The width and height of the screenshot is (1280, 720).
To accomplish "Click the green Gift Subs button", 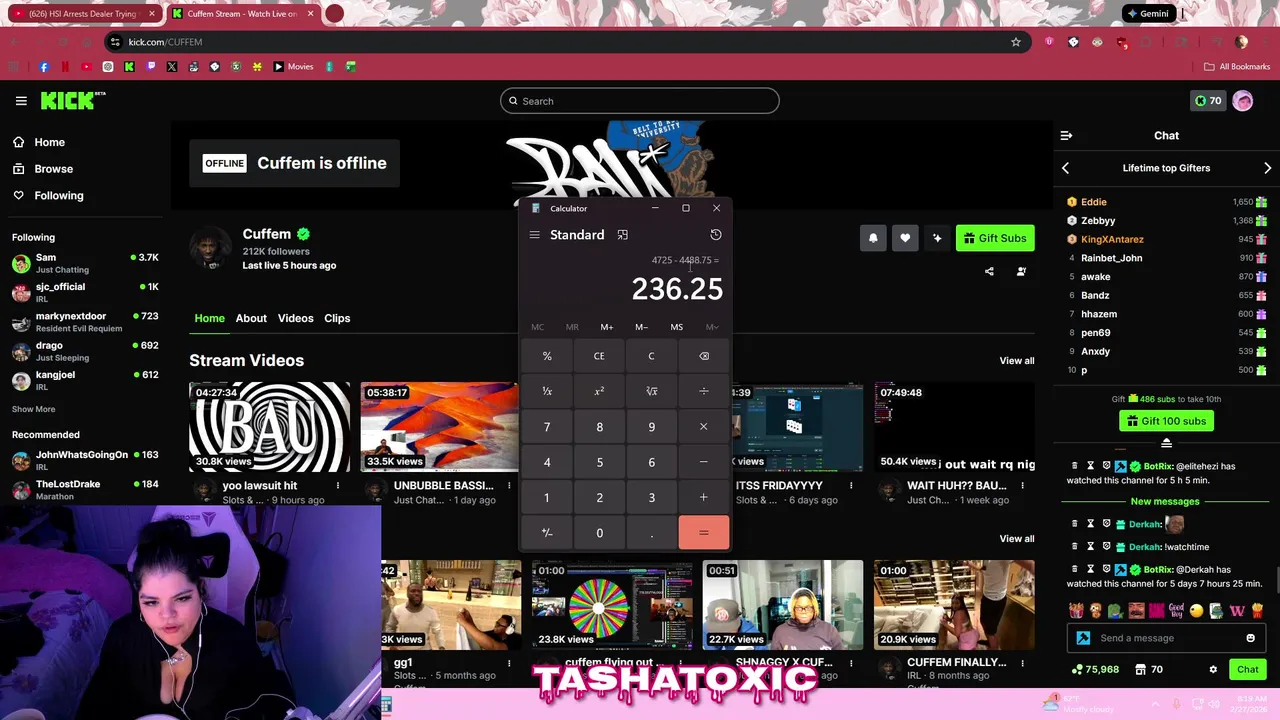I will click(995, 238).
